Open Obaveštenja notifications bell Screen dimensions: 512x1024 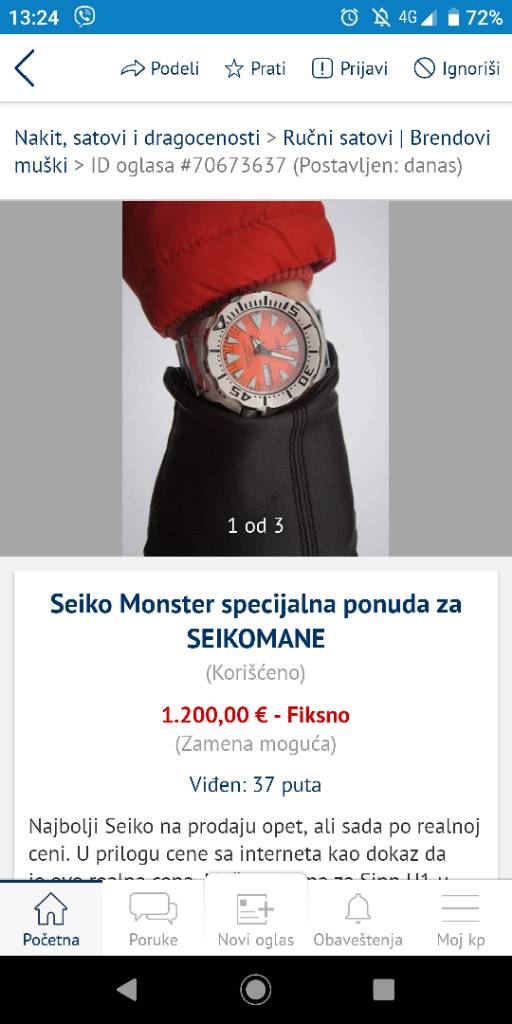[358, 919]
